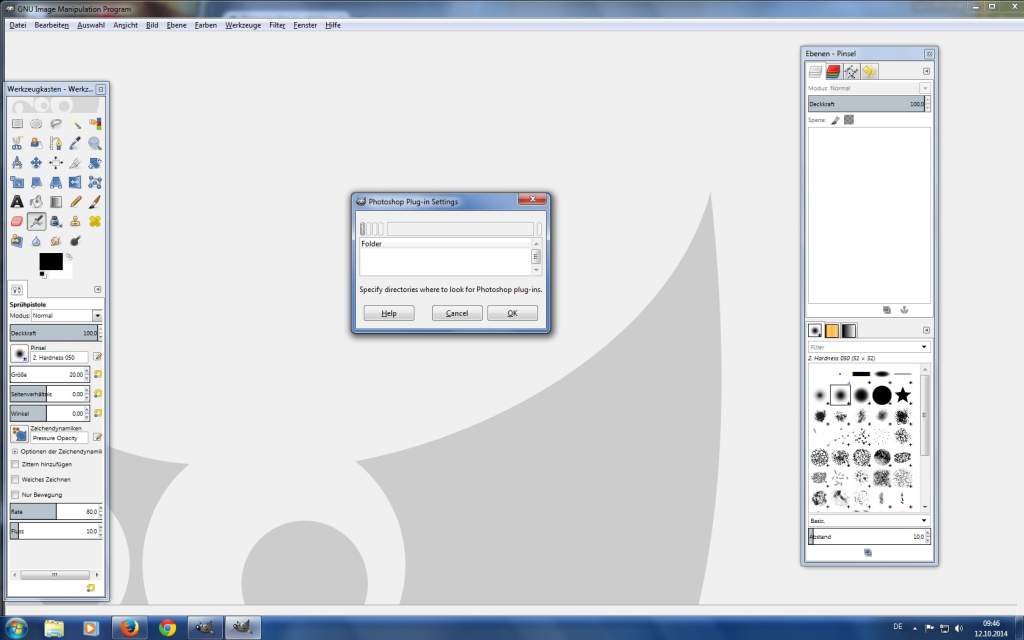Select the Select by Color tool
Screen dimensions: 1024x640
point(95,123)
